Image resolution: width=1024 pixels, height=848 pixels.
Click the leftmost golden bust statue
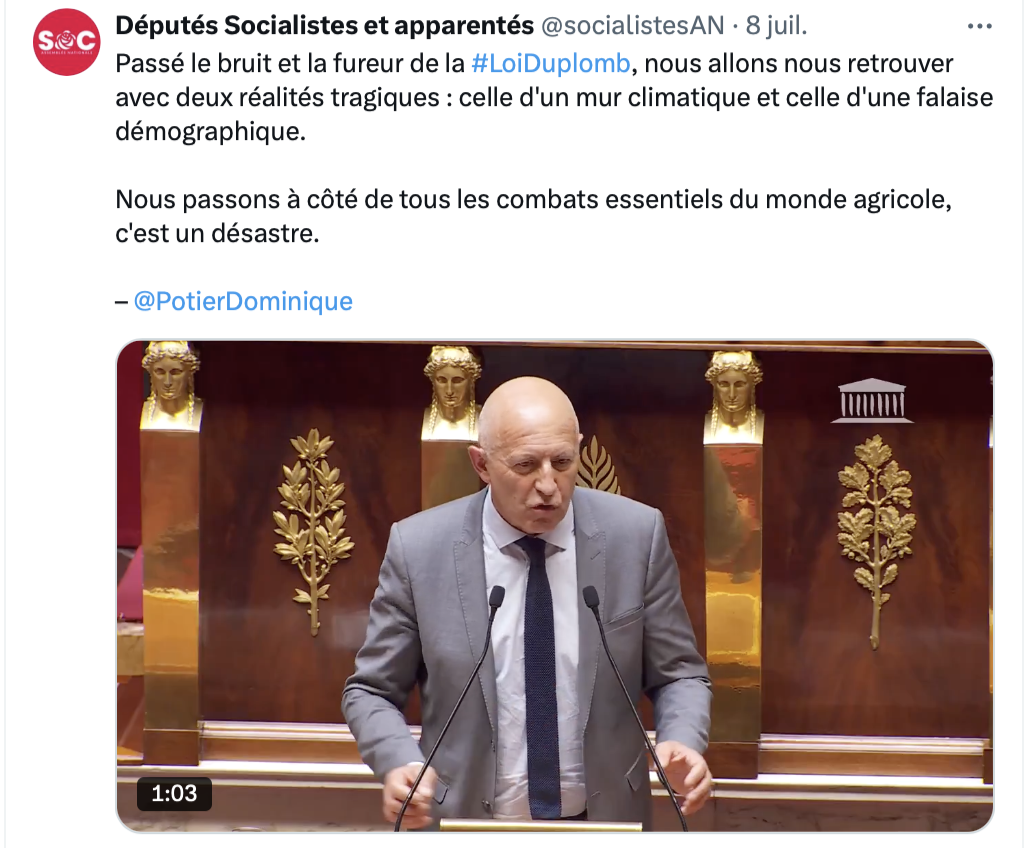point(171,383)
